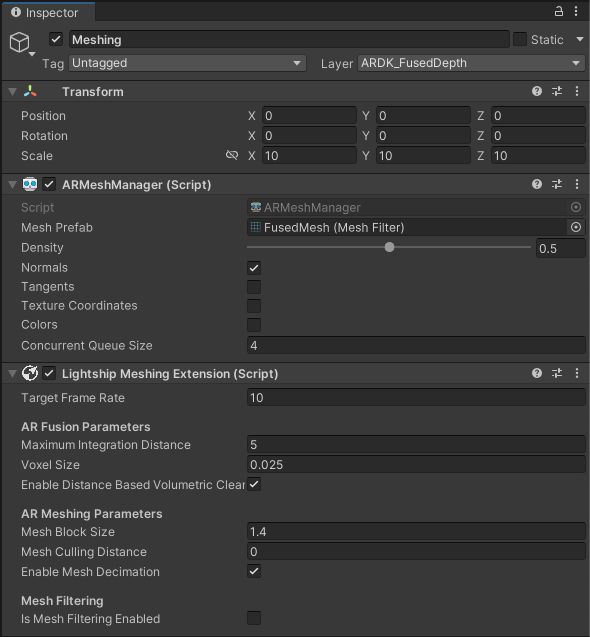Open object picker for Script field
The image size is (590, 637).
(x=576, y=207)
